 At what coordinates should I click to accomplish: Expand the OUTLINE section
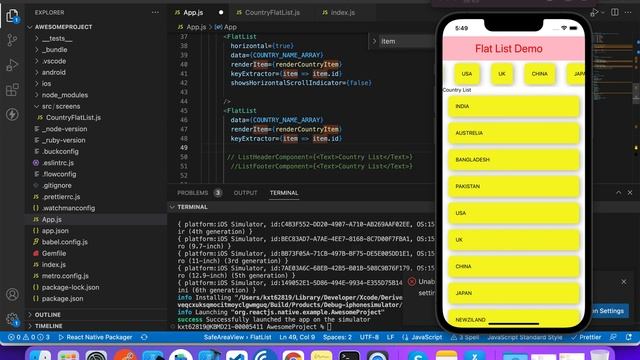pos(47,315)
